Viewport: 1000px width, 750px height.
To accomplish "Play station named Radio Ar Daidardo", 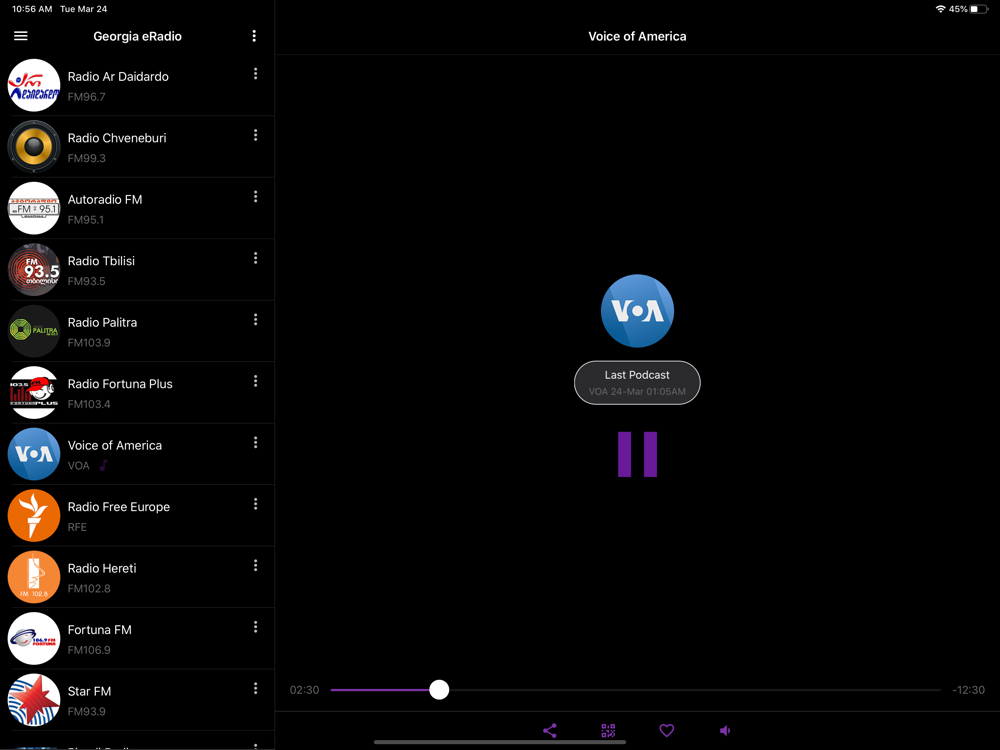I will [x=118, y=77].
